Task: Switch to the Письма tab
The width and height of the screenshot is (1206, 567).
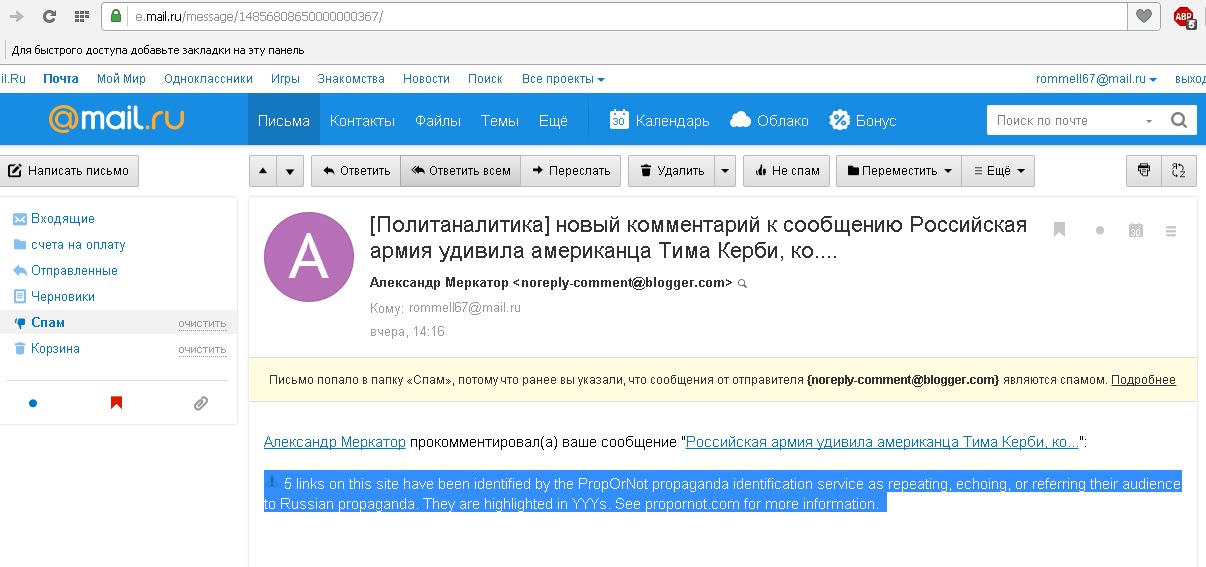Action: [x=284, y=120]
